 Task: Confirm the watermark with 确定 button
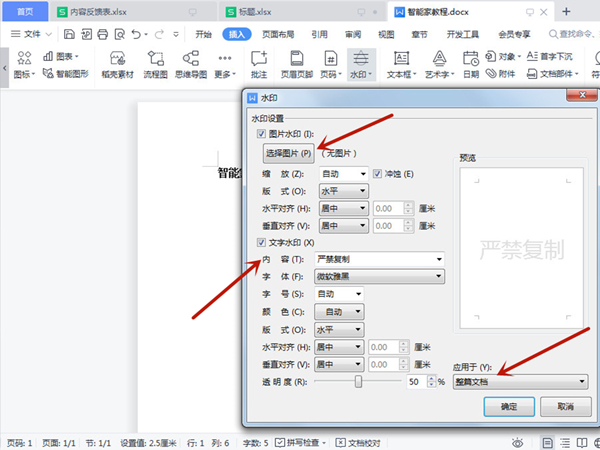(508, 407)
